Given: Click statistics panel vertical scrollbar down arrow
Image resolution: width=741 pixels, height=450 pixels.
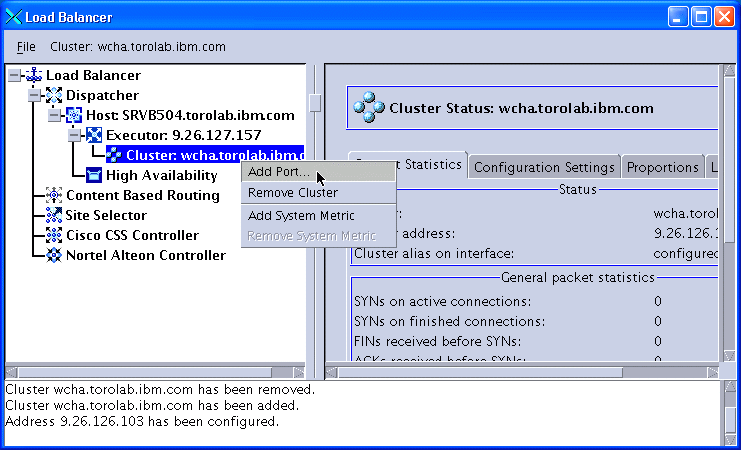Looking at the screenshot, I should (729, 355).
